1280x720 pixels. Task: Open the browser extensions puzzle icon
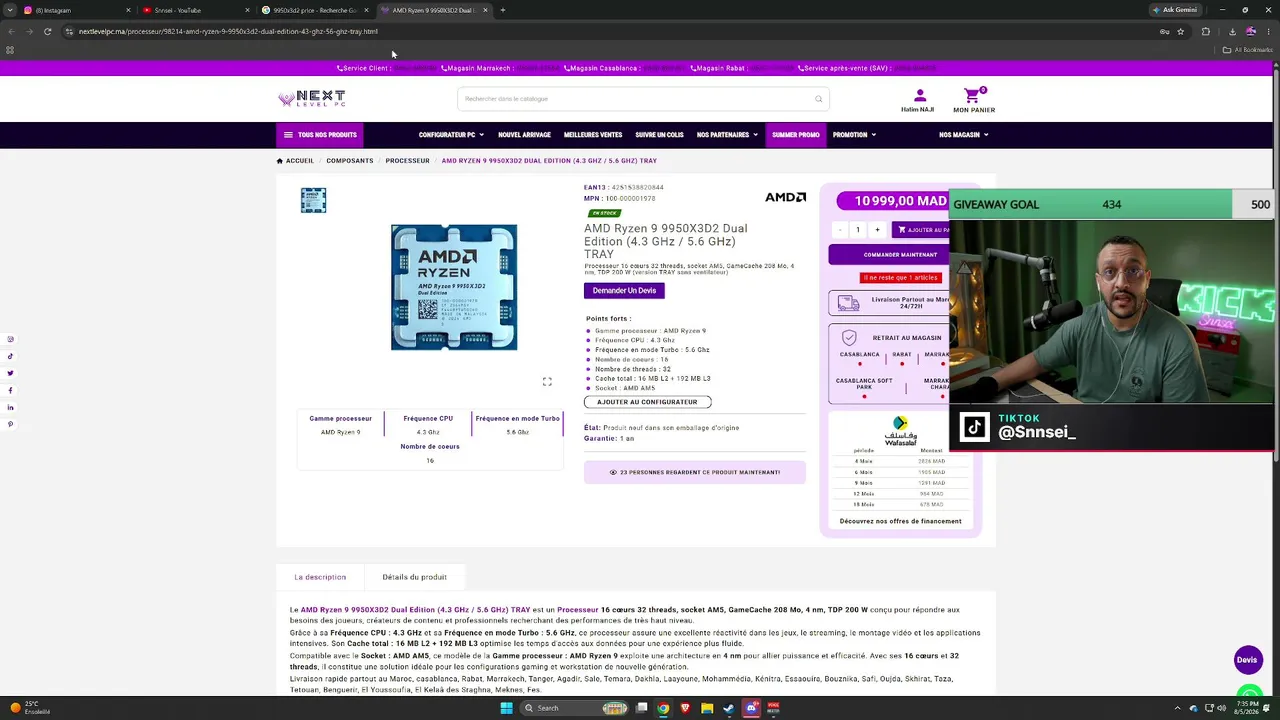[x=1206, y=31]
